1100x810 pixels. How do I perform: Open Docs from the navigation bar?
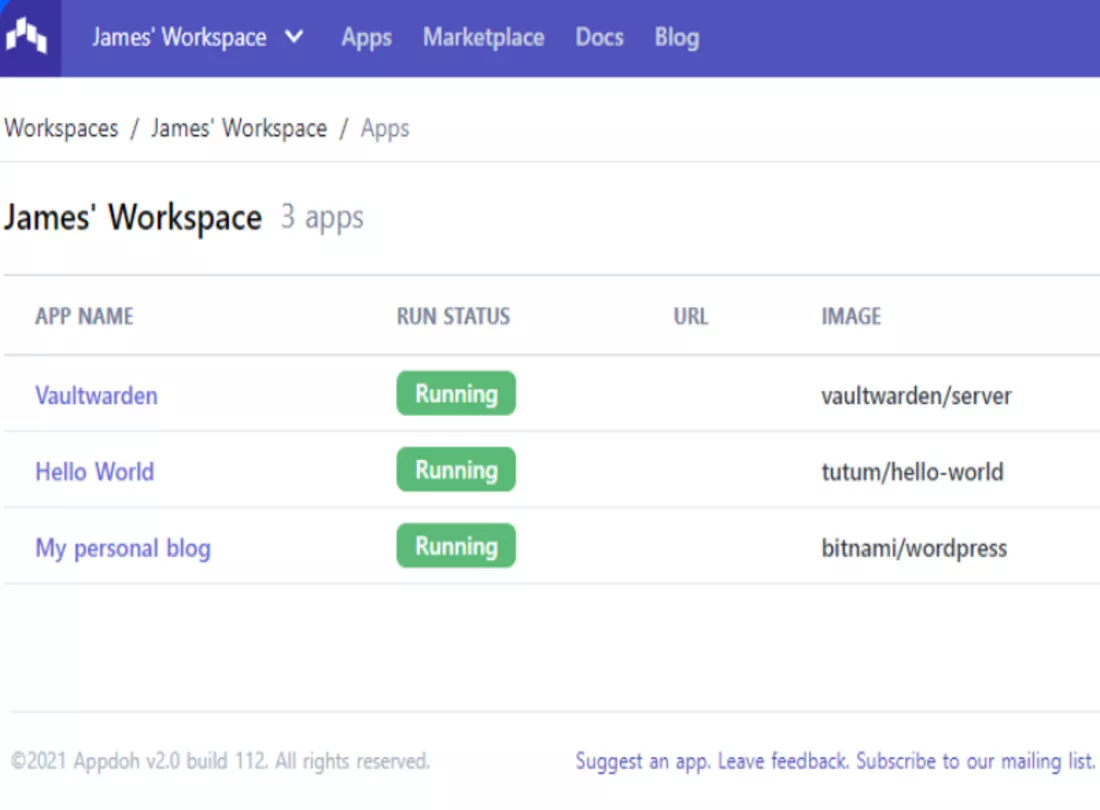click(599, 38)
